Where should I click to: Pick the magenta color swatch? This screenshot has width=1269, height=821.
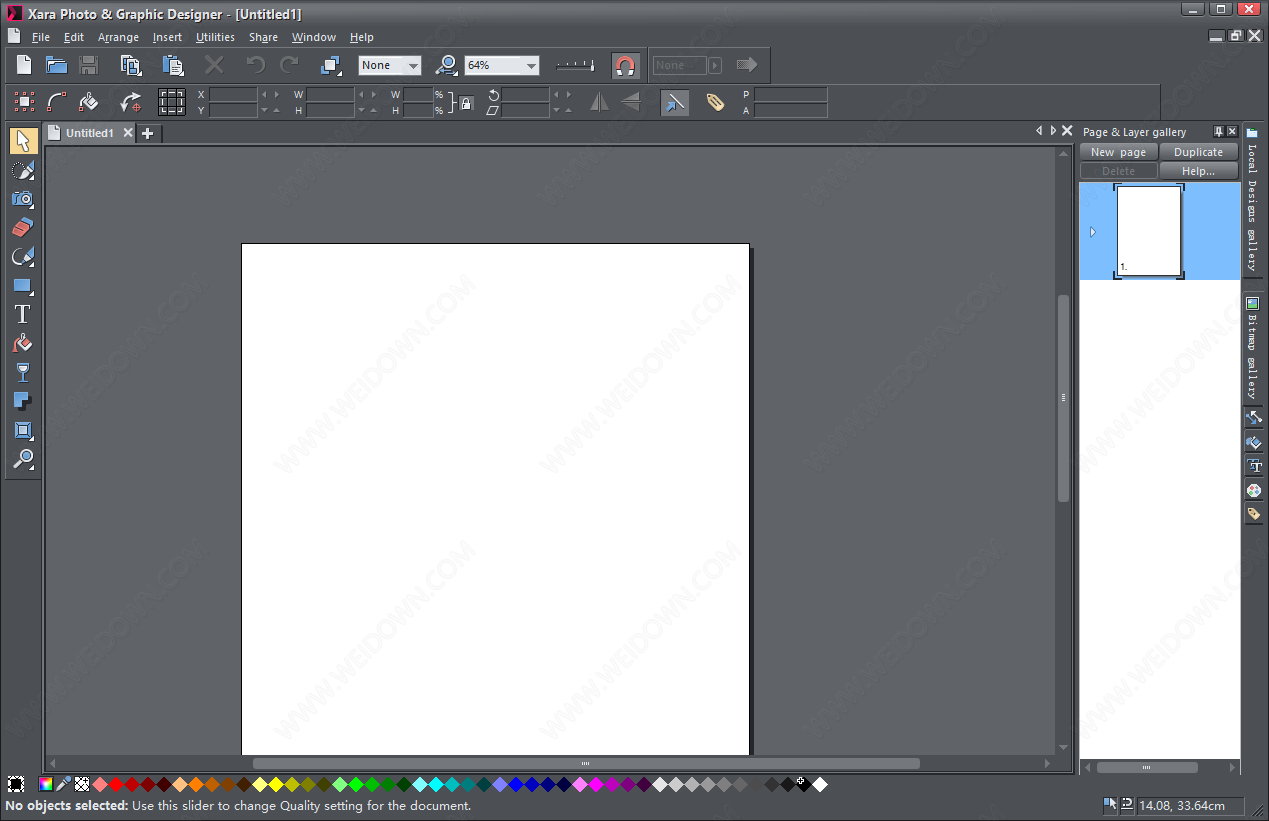coord(595,785)
